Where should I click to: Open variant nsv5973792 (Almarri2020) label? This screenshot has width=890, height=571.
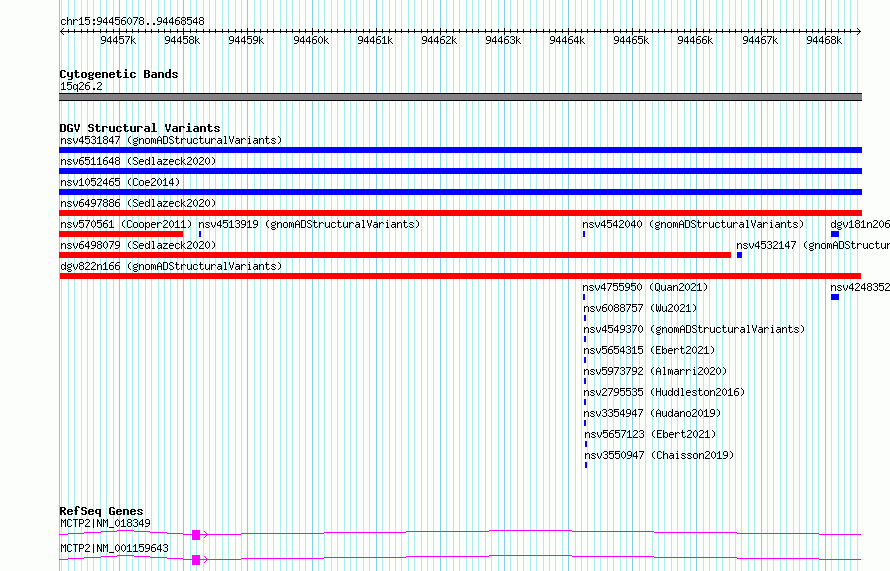coord(655,371)
